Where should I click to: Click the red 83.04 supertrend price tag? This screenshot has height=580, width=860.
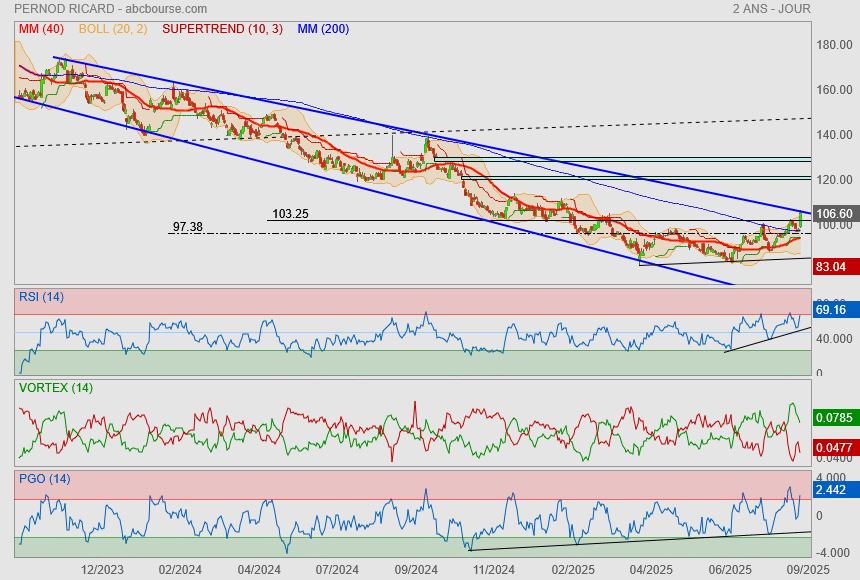point(833,267)
